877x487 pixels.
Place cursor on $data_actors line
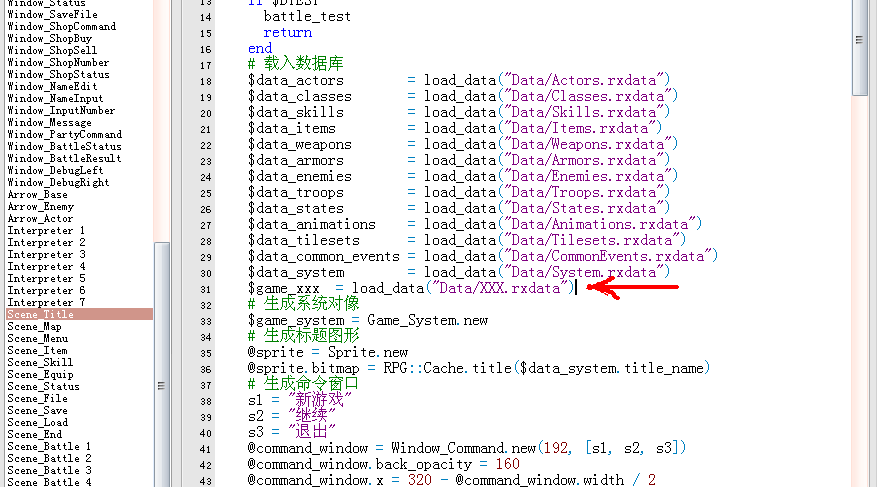click(459, 81)
